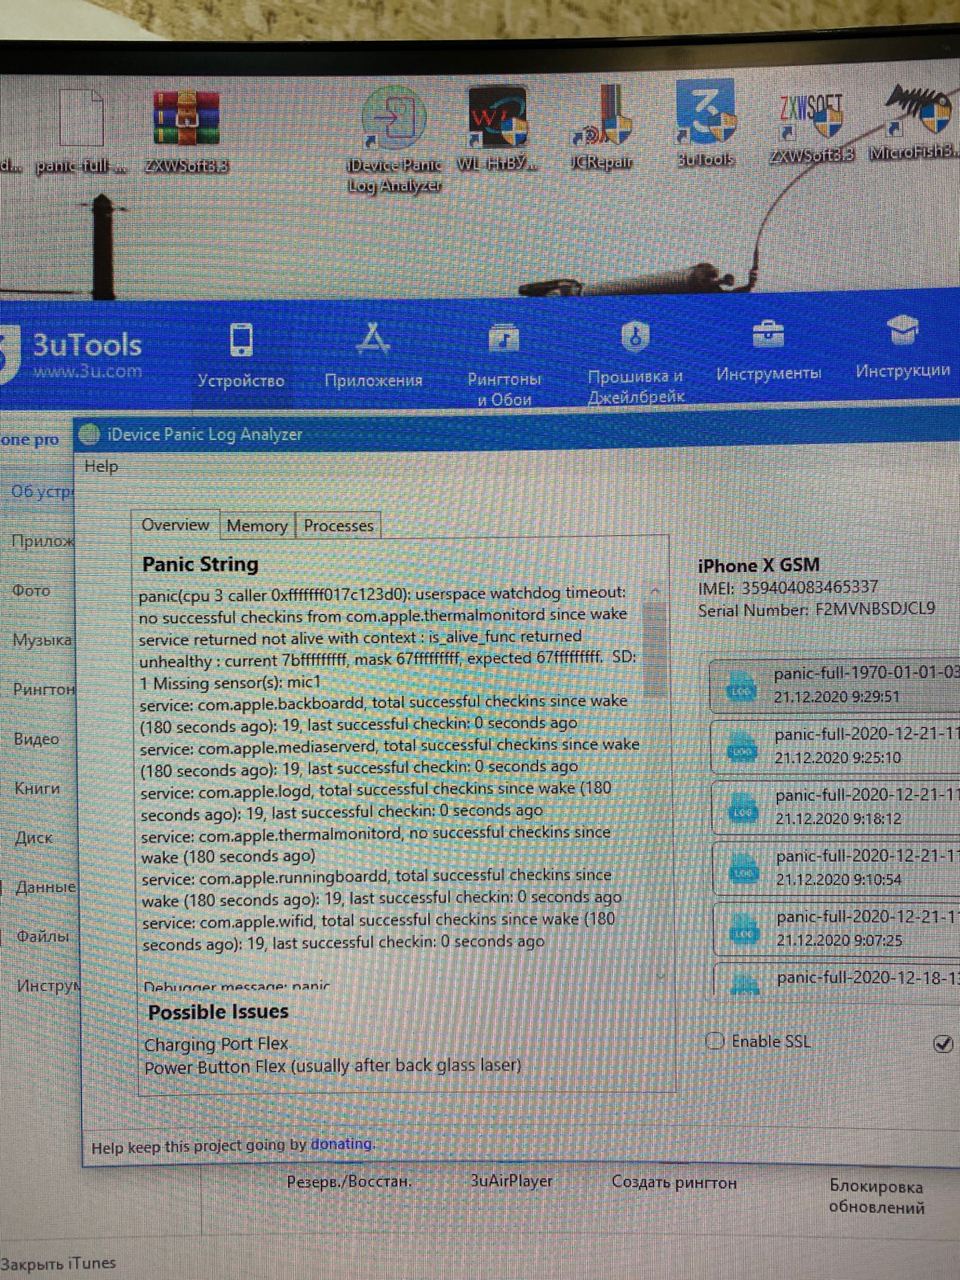The image size is (960, 1280).
Task: Select the panic log dated 21.12.2020 9:10:54
Action: [837, 868]
